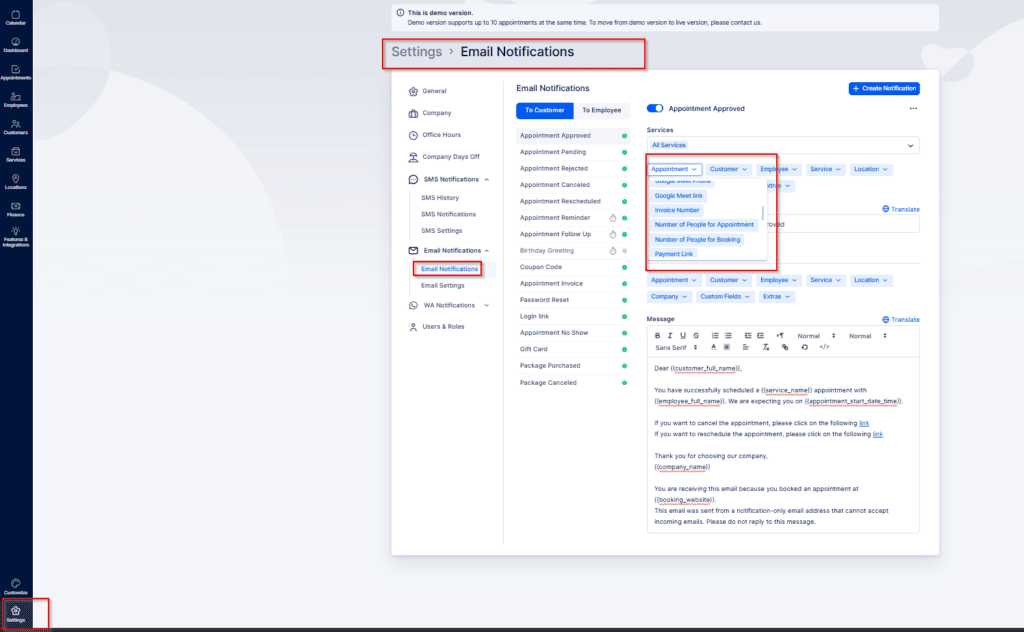
Task: Open the Custom Fields placeholder dropdown
Action: point(725,296)
